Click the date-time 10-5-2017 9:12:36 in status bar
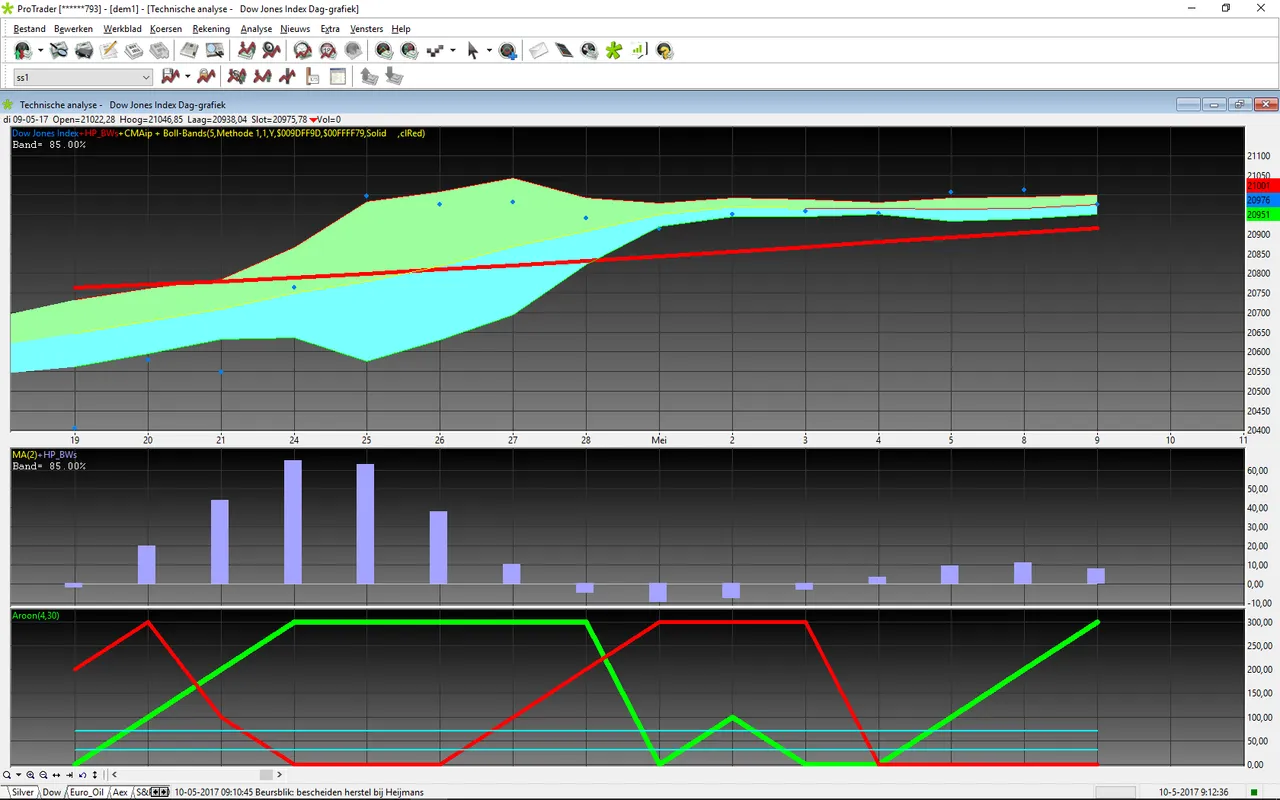Screen dimensions: 1280x800 [1194, 792]
